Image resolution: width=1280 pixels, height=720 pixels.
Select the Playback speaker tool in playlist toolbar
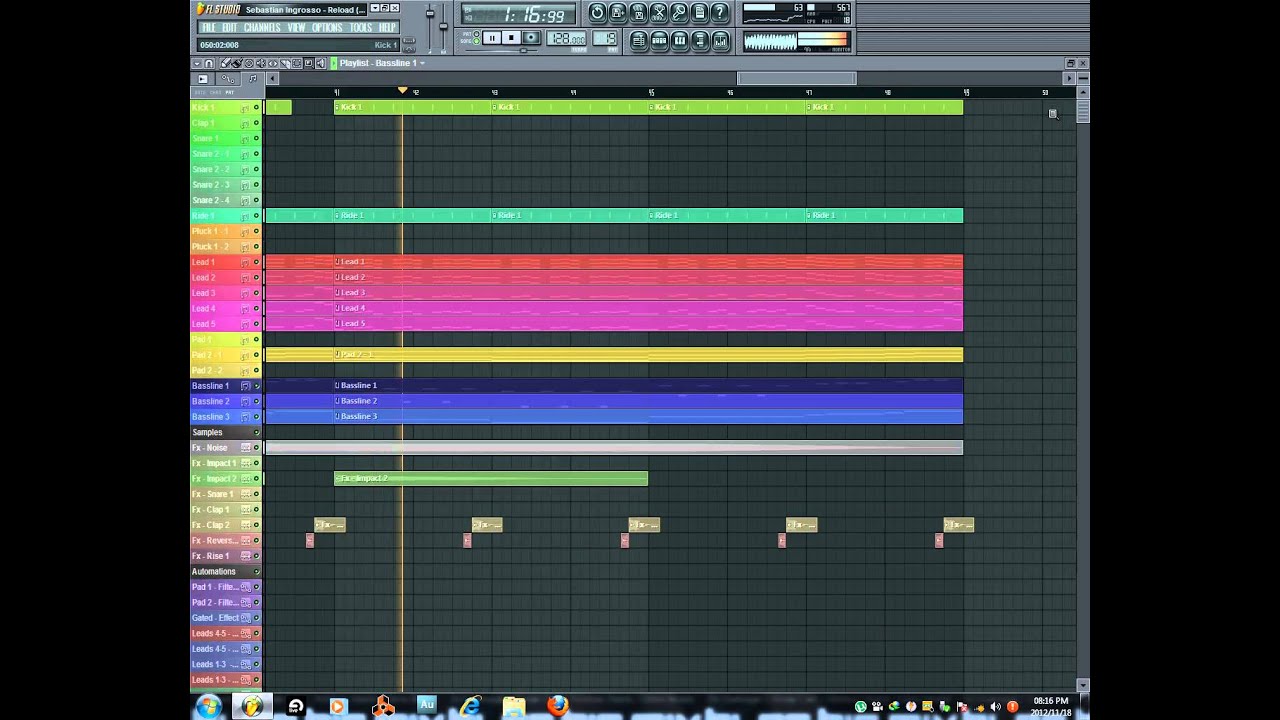coord(321,63)
